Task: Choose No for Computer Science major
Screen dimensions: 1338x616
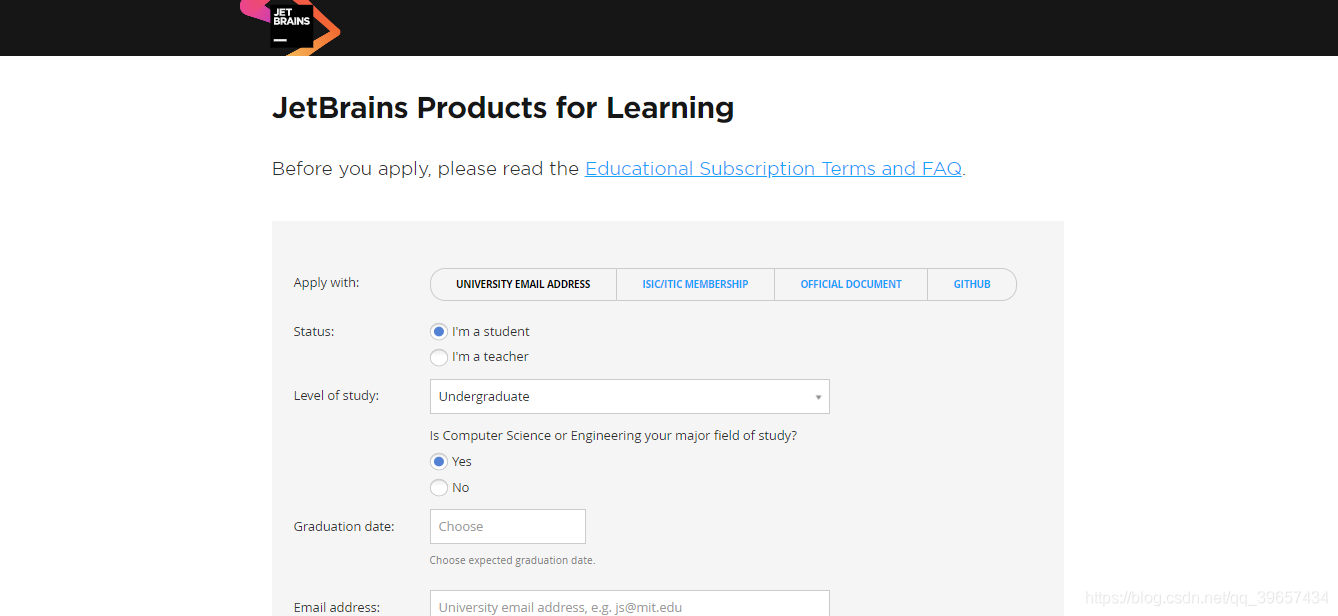Action: [x=439, y=488]
